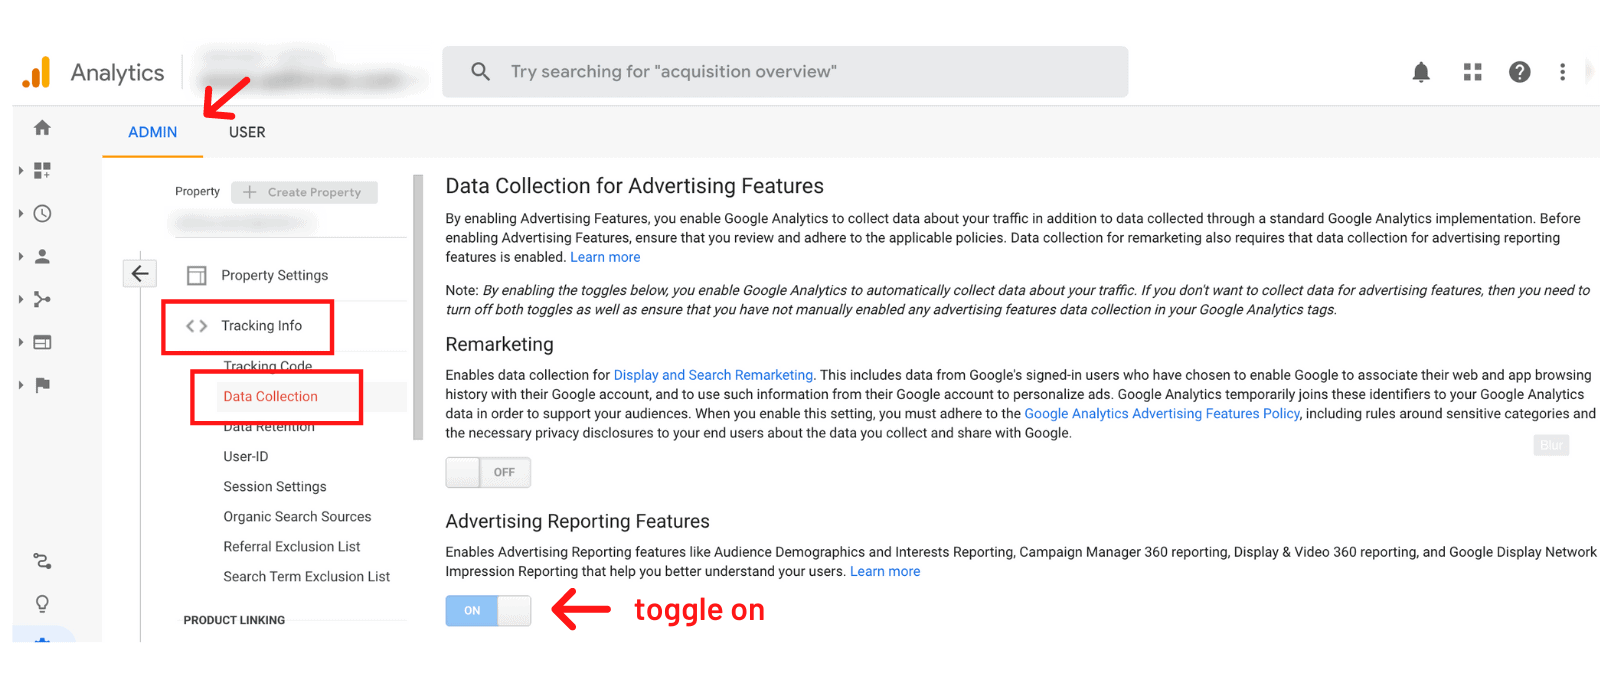Viewport: 1600px width, 675px height.
Task: Open Search Term Exclusion List item
Action: click(307, 576)
